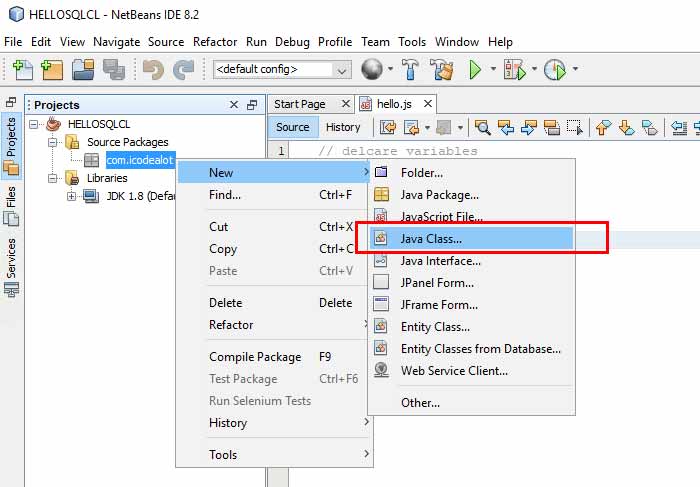Choose Folder in the New submenu
700x487 pixels.
(471, 173)
